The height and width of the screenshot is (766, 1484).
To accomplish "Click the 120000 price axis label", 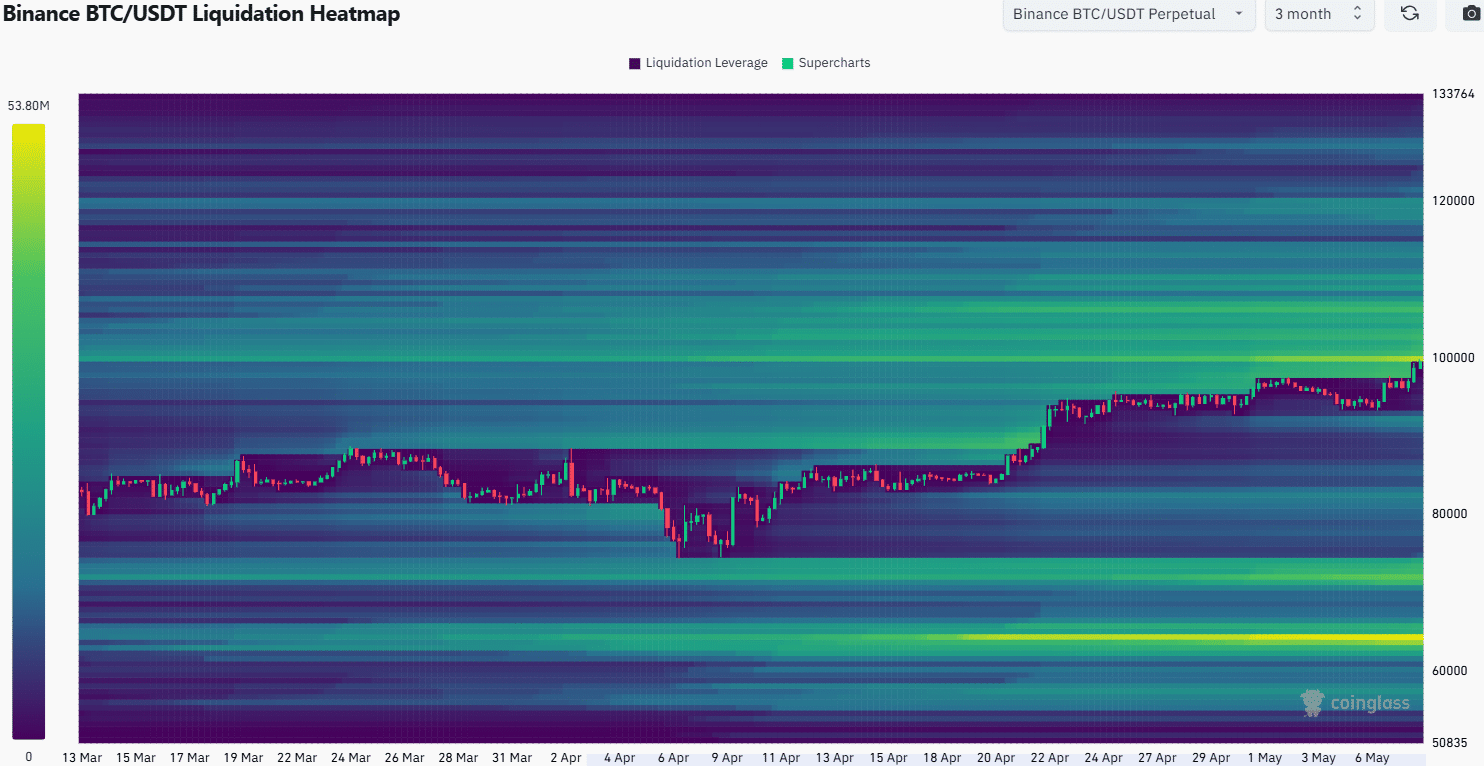I will 1453,201.
